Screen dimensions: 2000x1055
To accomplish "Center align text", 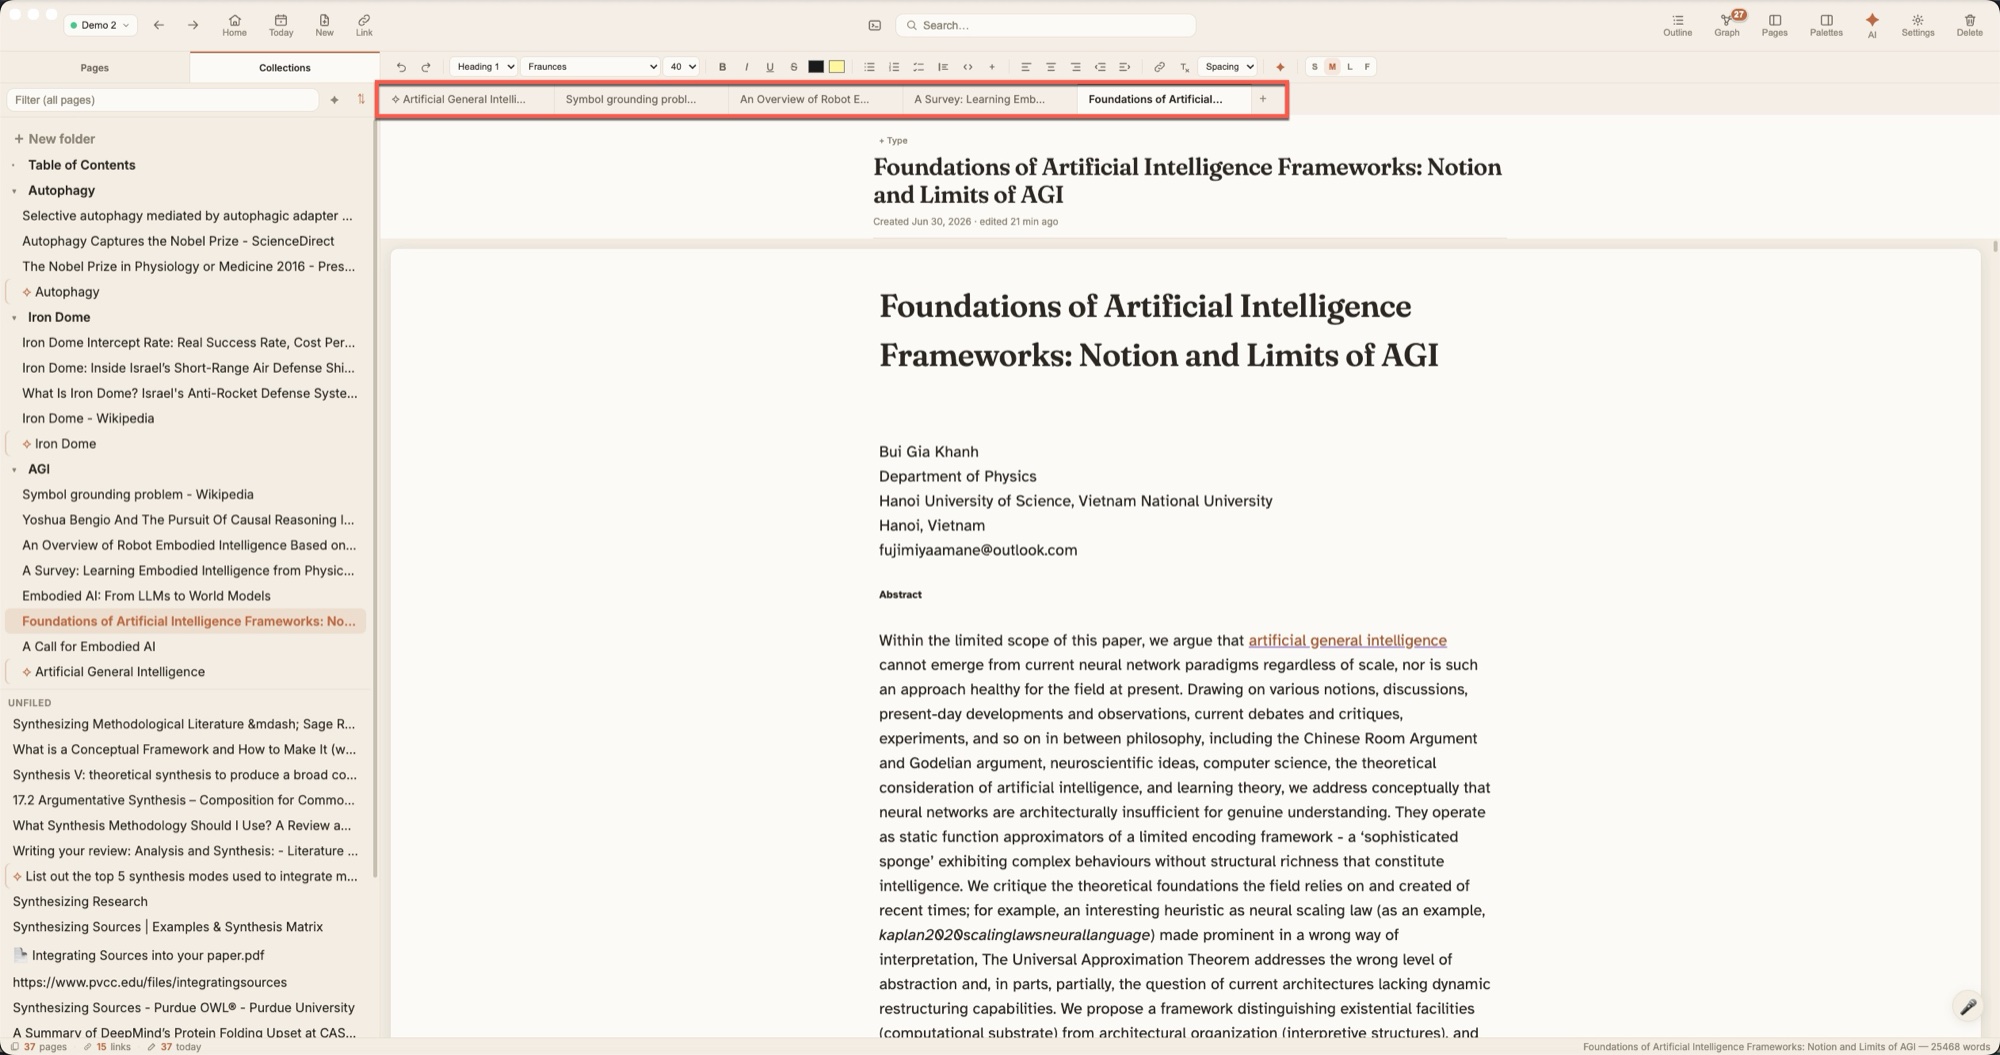I will (x=1050, y=67).
